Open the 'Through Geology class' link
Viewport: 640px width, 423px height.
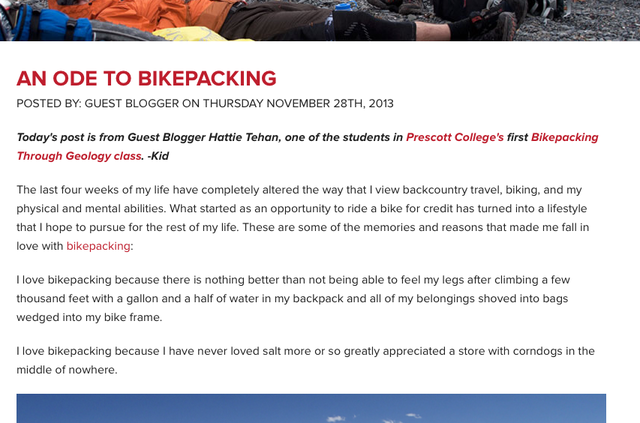click(x=79, y=156)
